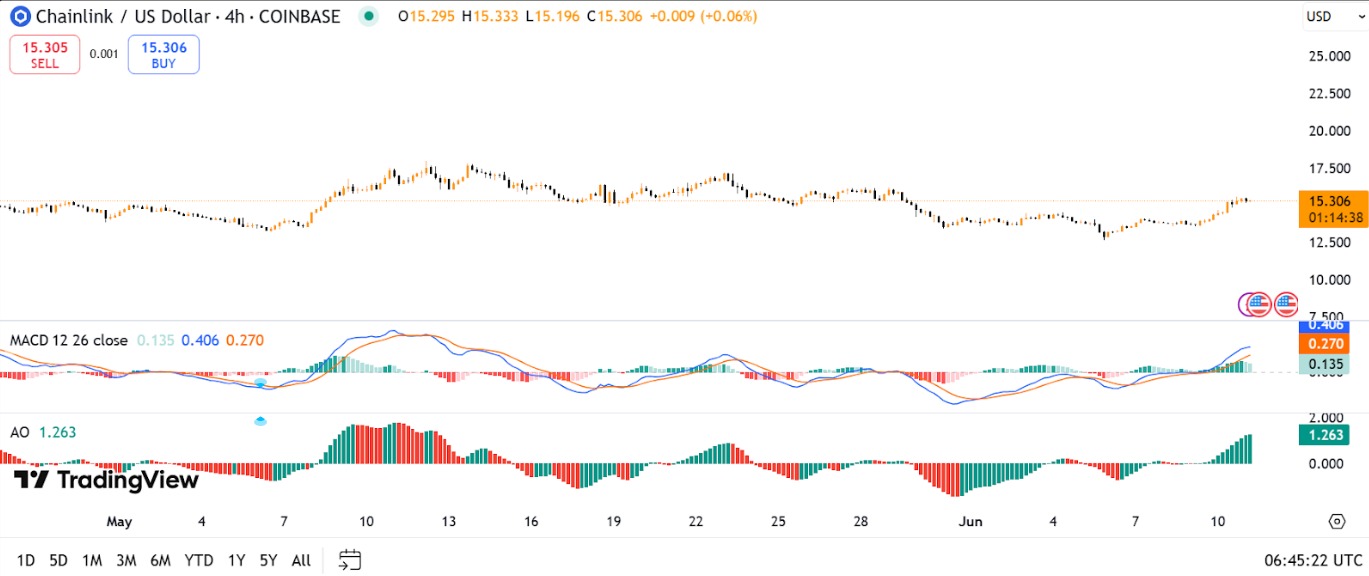Click the green market status dot
The width and height of the screenshot is (1369, 576).
tap(371, 16)
